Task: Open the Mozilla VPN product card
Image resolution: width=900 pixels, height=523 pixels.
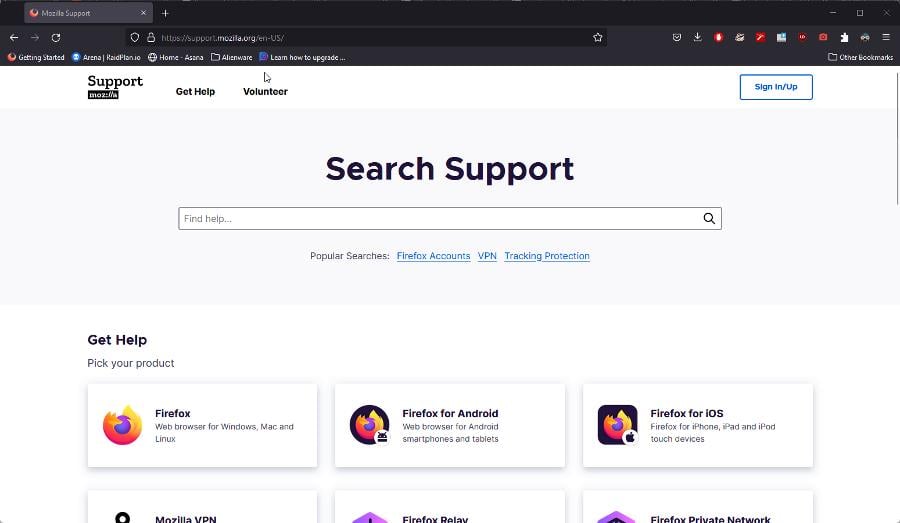Action: point(202,507)
